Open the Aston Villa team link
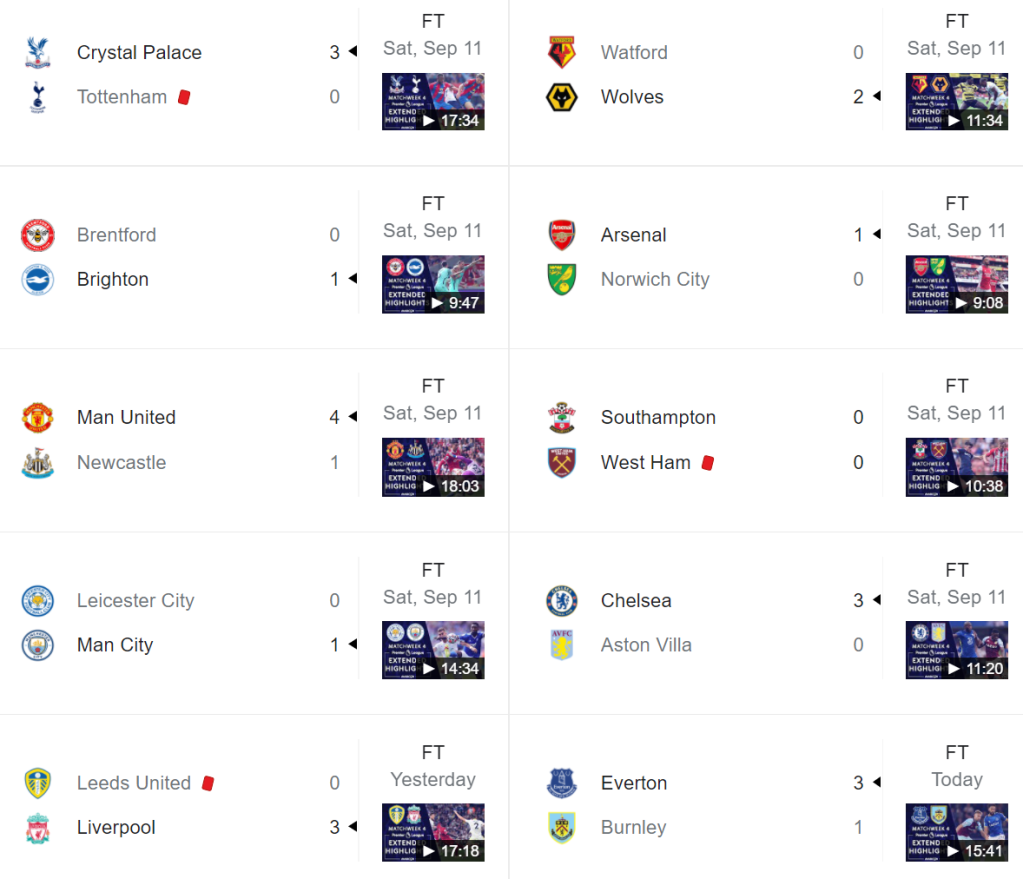The image size is (1023, 879). (x=646, y=645)
